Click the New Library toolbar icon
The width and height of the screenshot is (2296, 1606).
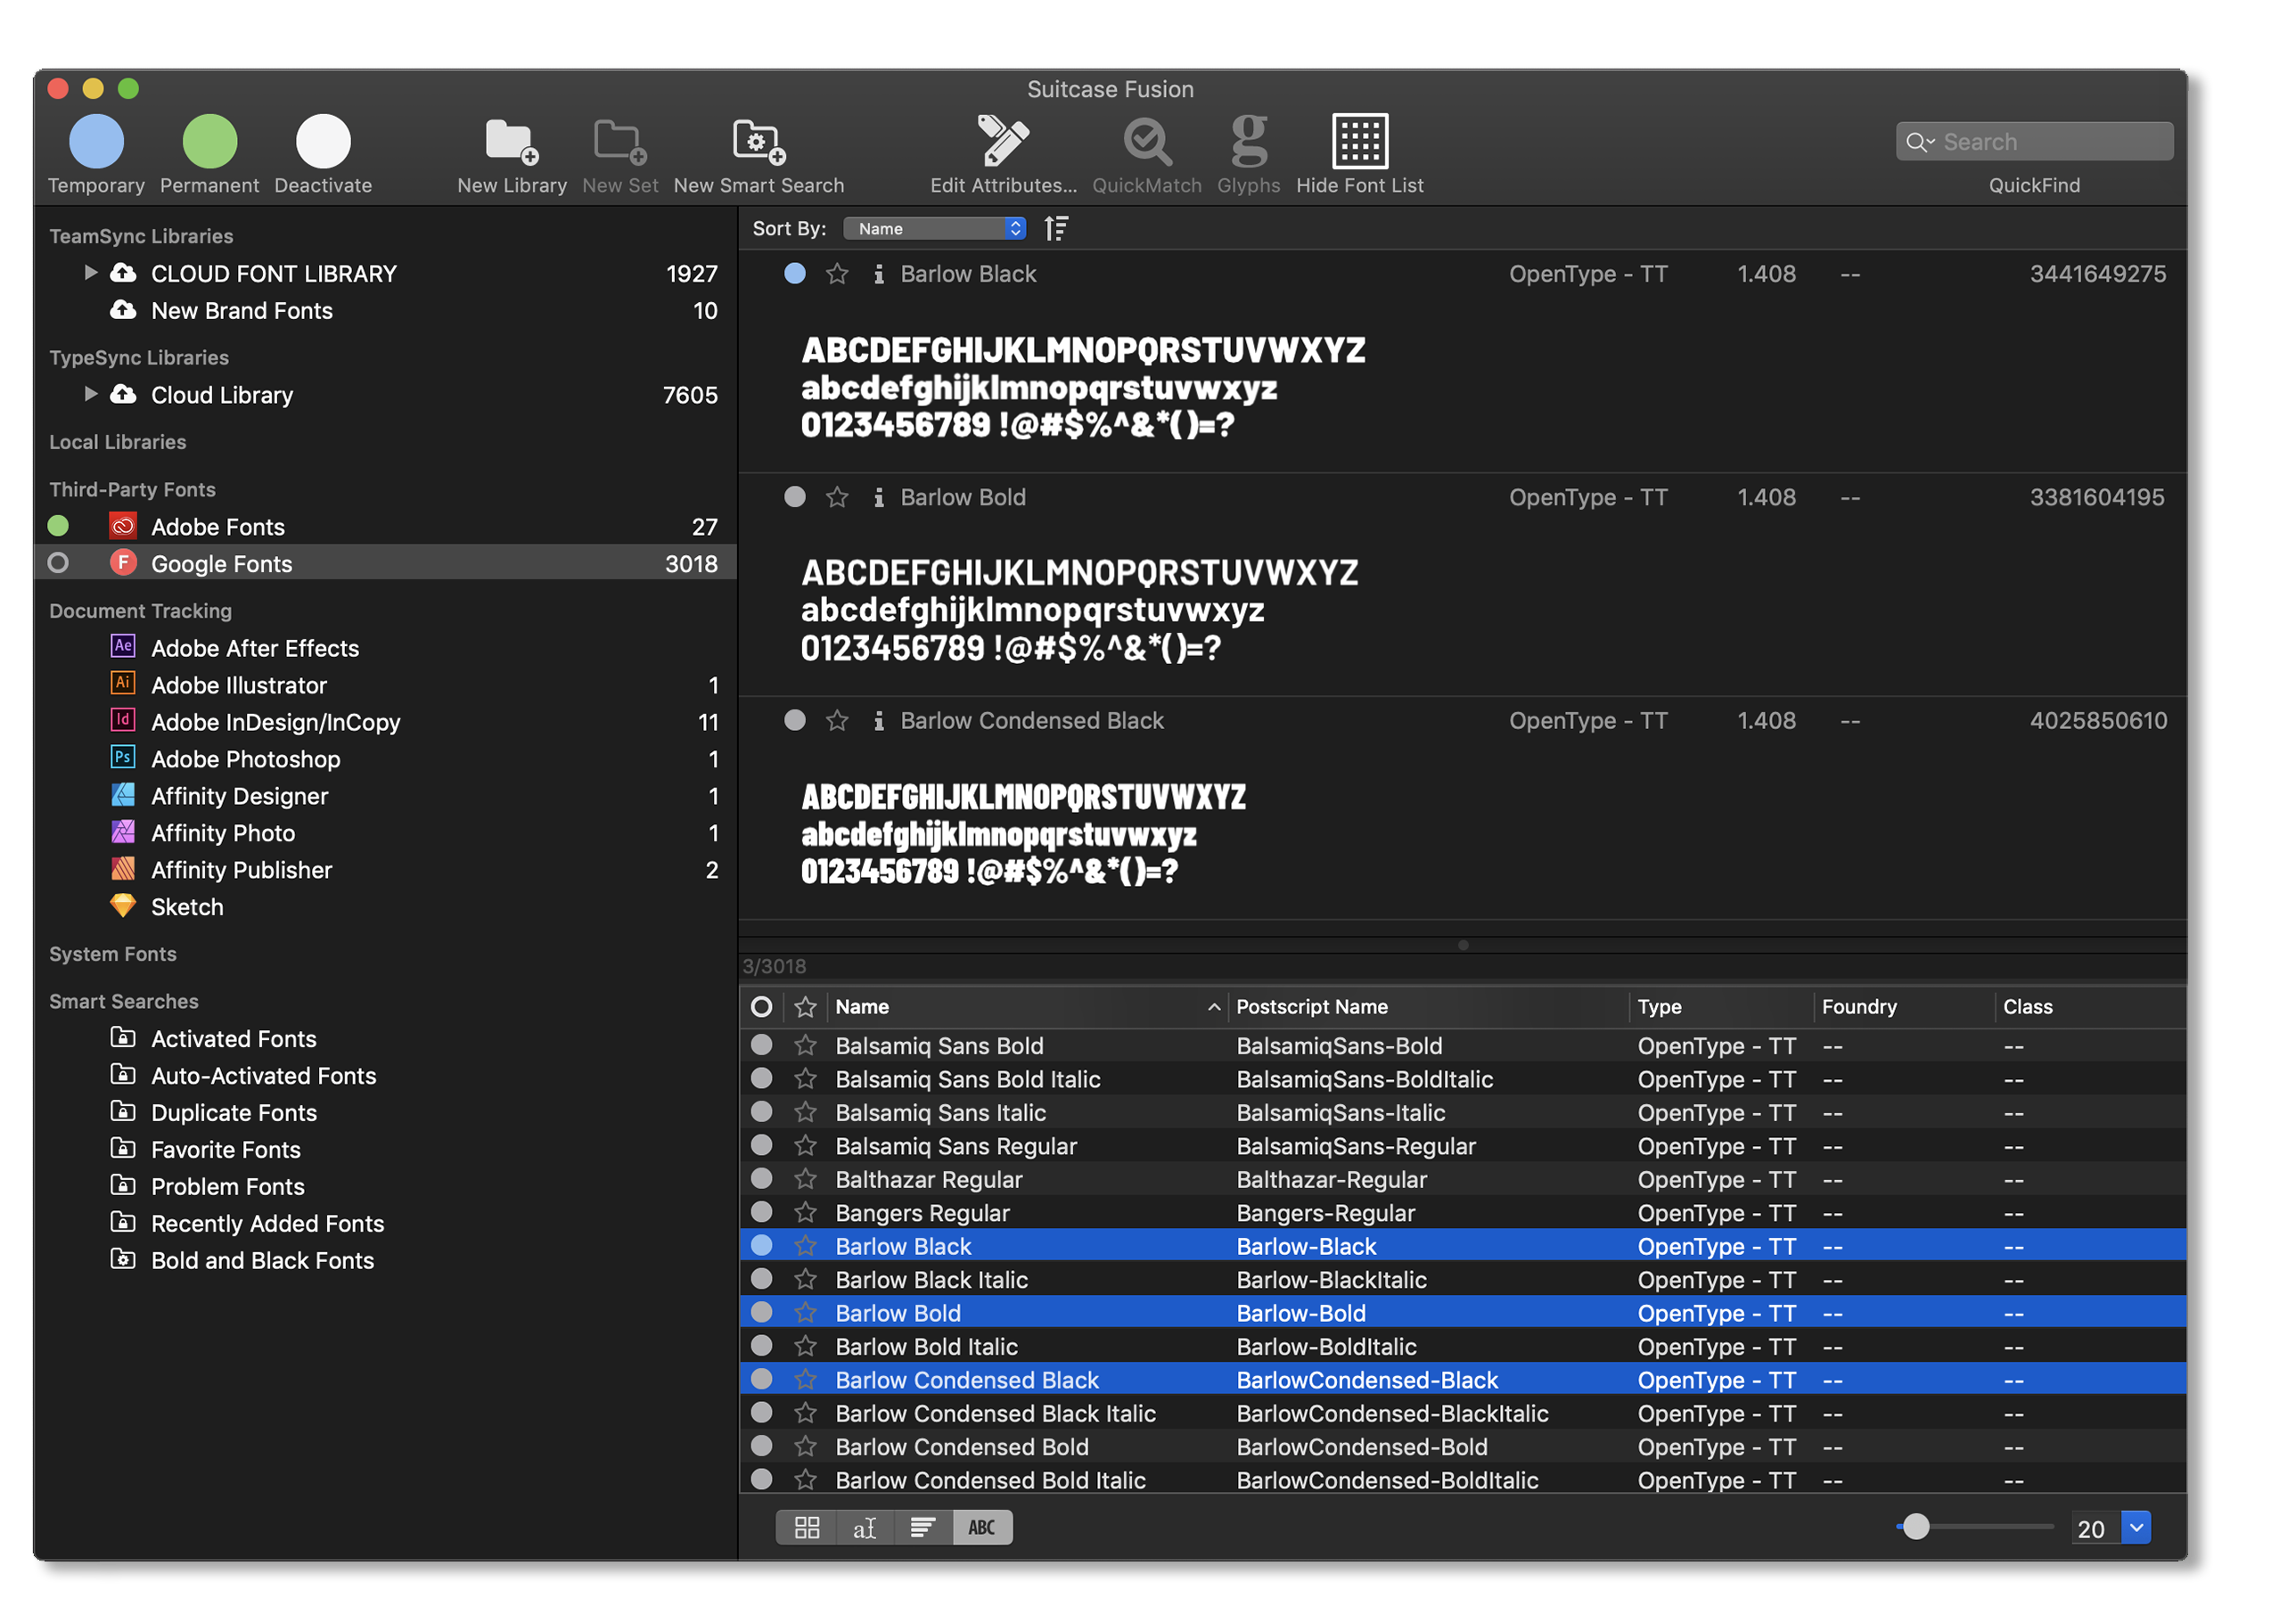coord(511,142)
